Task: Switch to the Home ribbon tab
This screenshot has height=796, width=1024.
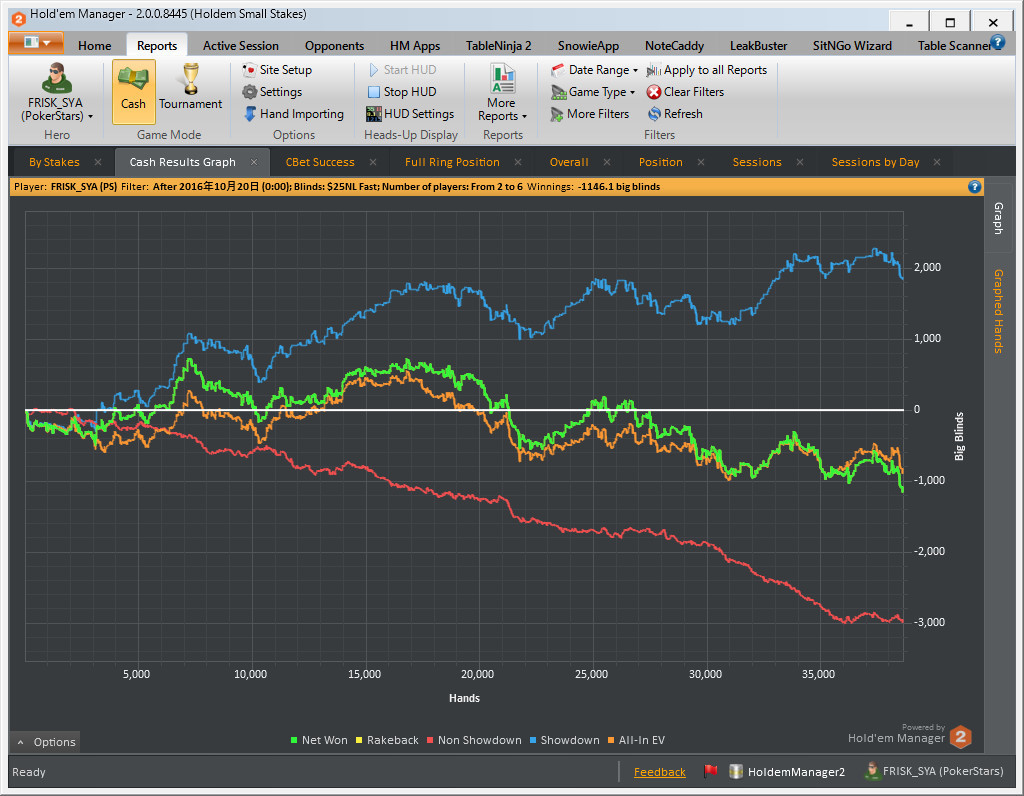Action: tap(95, 46)
